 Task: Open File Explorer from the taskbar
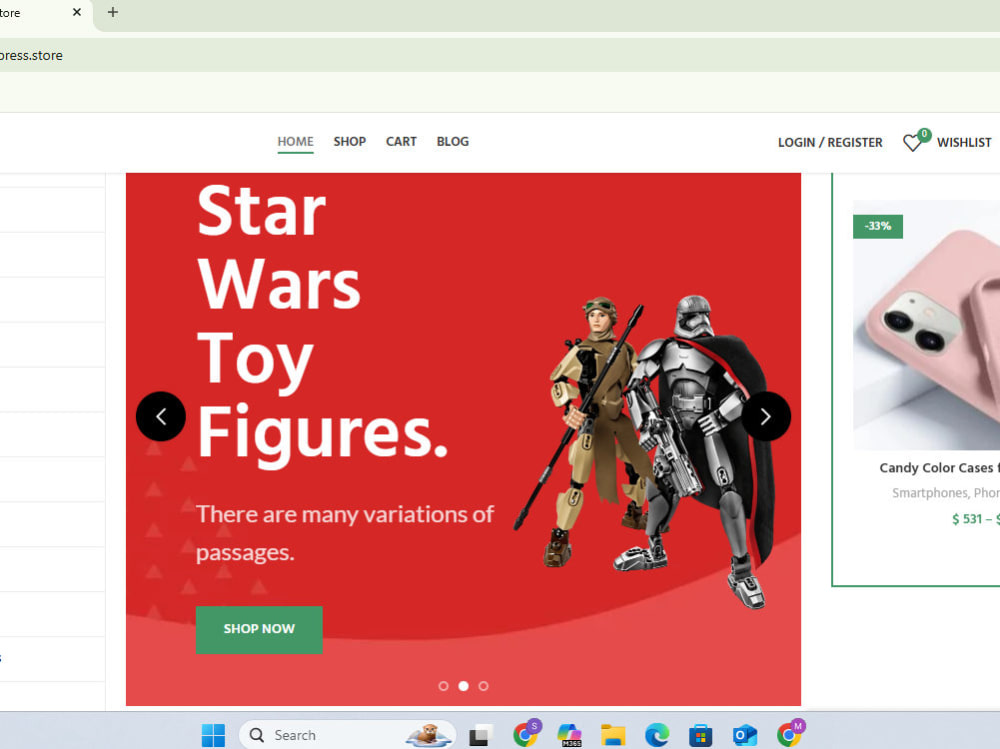point(613,735)
